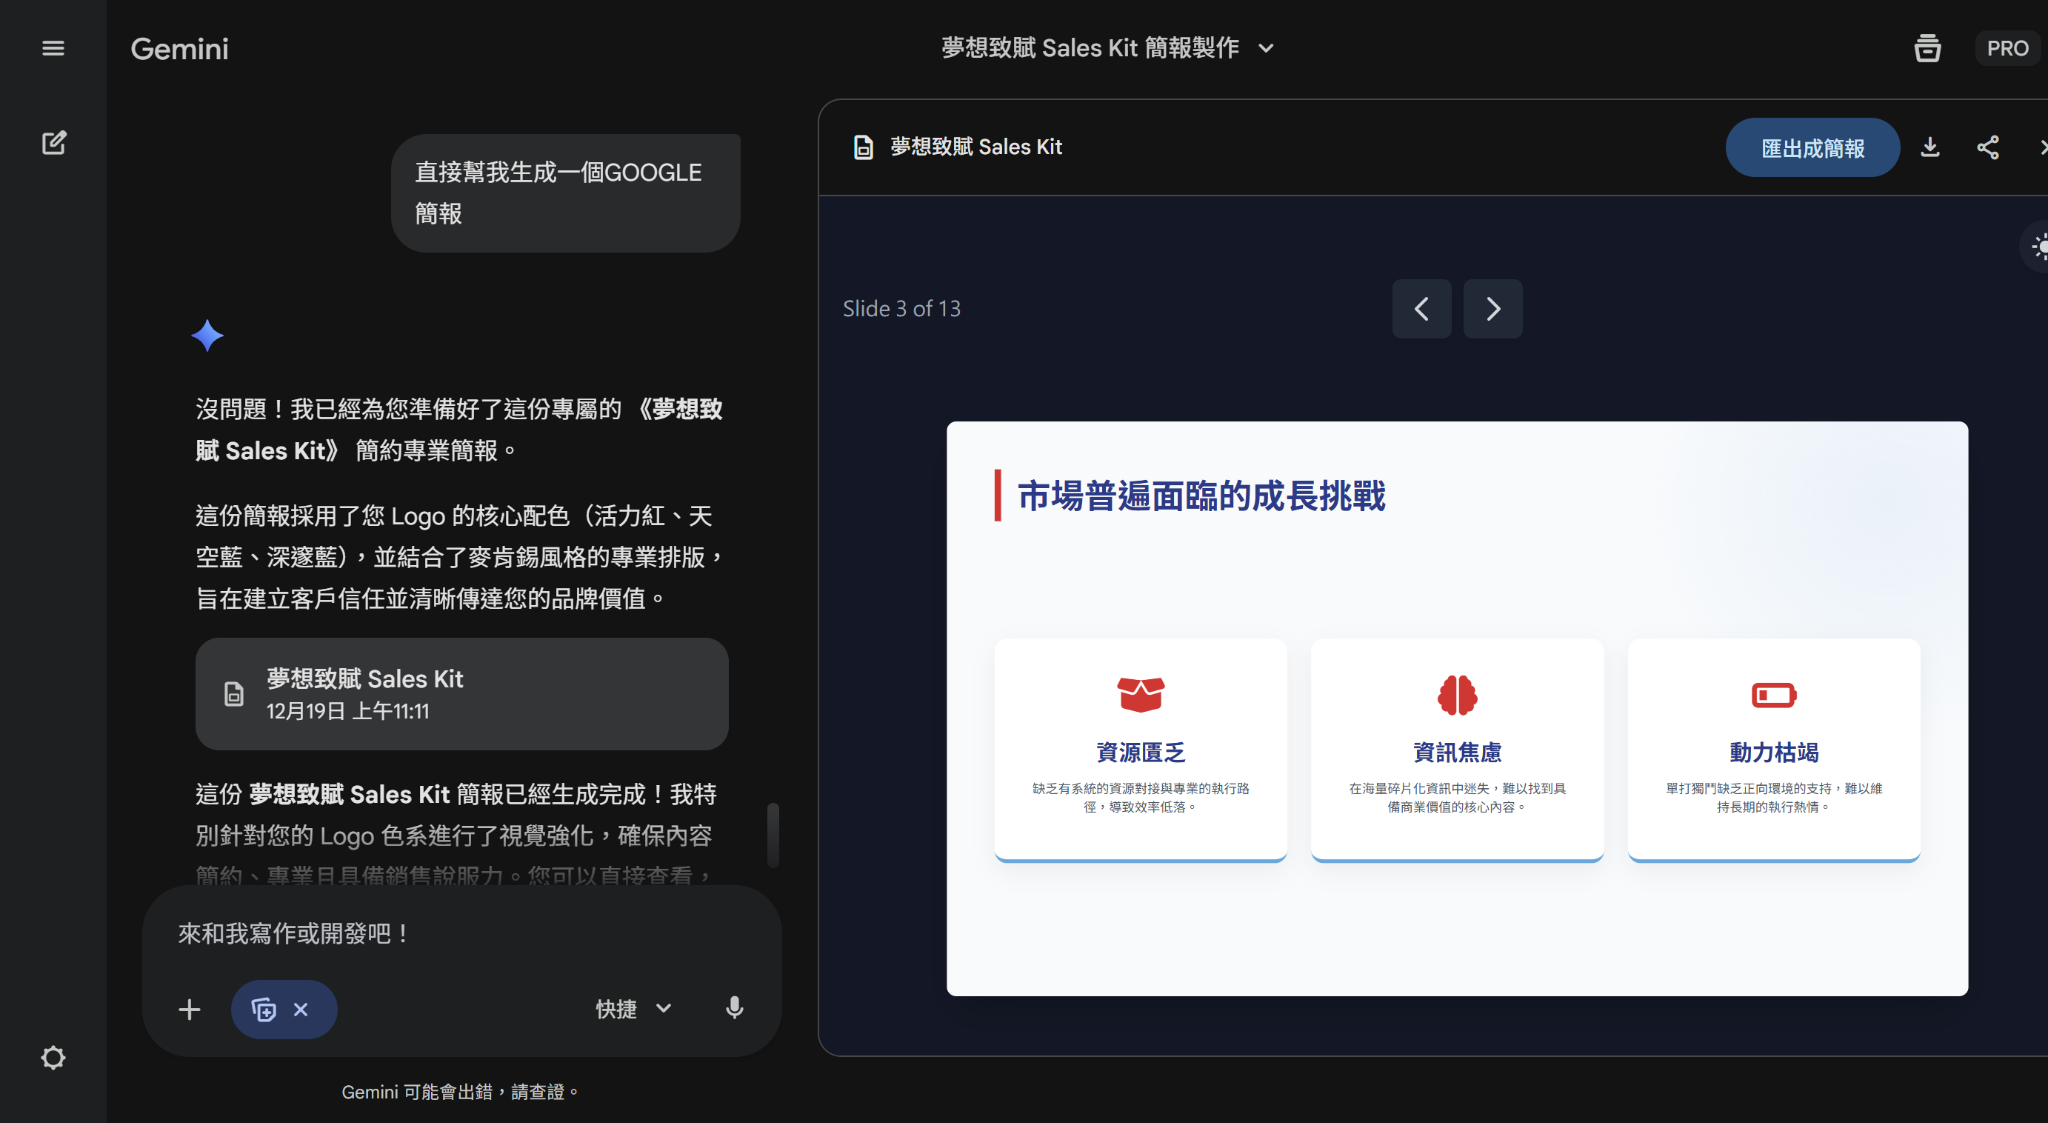Viewport: 2048px width, 1123px height.
Task: Click the microphone voice input icon
Action: [x=734, y=1008]
